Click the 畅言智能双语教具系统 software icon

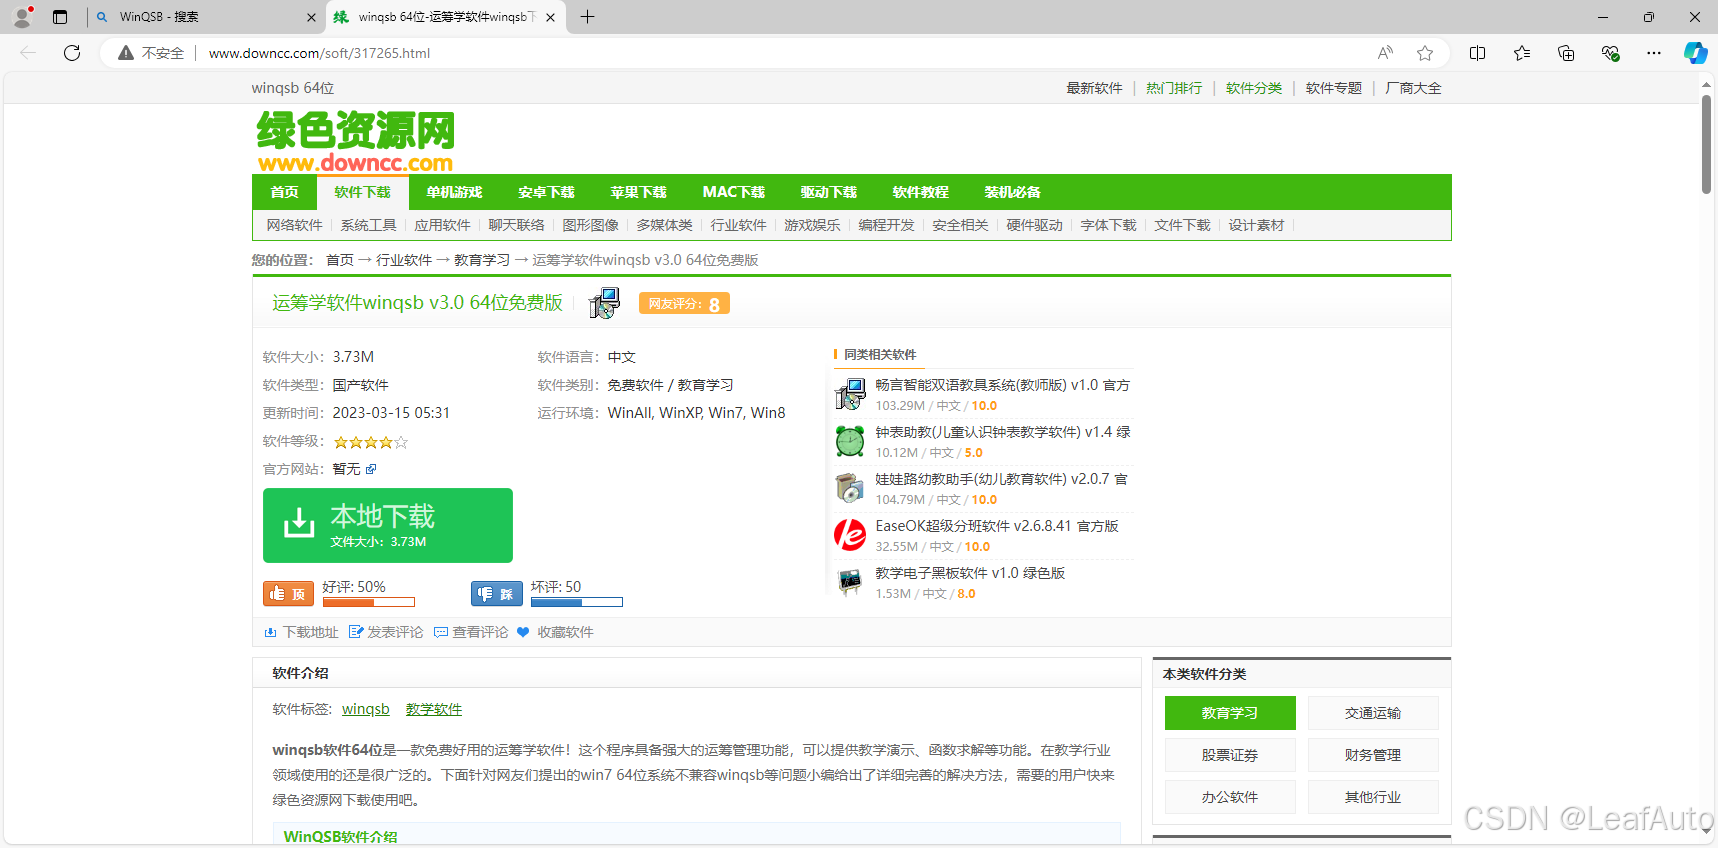(850, 394)
